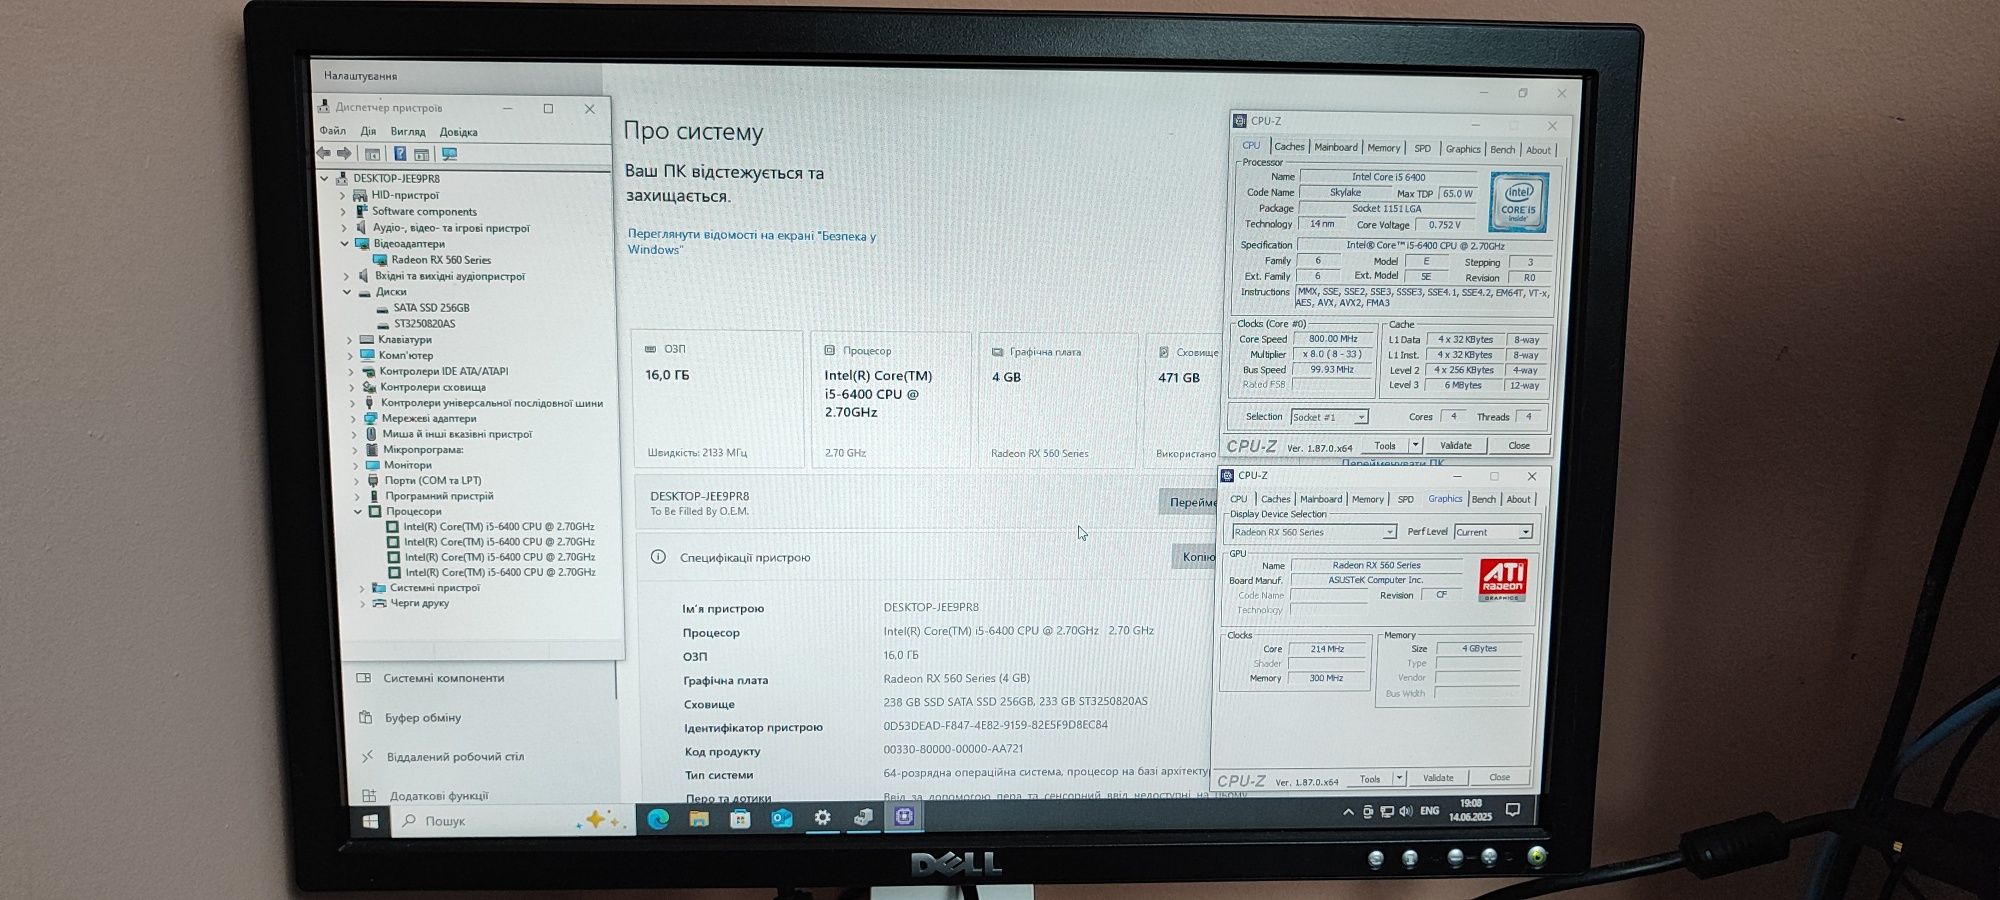This screenshot has width=2000, height=900.
Task: Show hidden system tray icons
Action: coord(1348,812)
